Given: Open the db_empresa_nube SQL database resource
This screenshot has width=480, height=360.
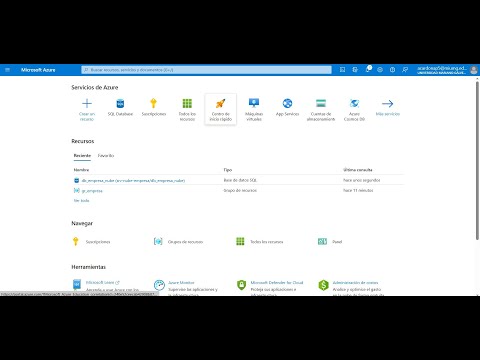Looking at the screenshot, I should [133, 180].
